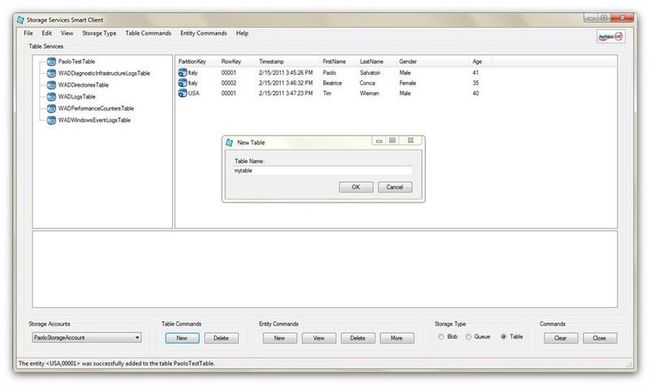Sort by Age column header
The image size is (650, 385).
(477, 61)
